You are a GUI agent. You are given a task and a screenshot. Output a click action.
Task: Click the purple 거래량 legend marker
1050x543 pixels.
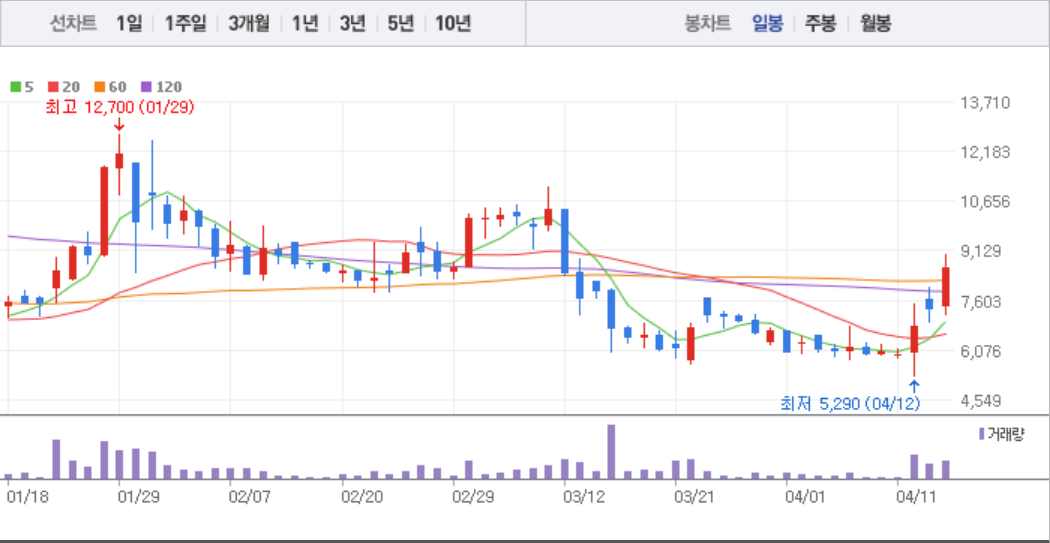click(982, 434)
